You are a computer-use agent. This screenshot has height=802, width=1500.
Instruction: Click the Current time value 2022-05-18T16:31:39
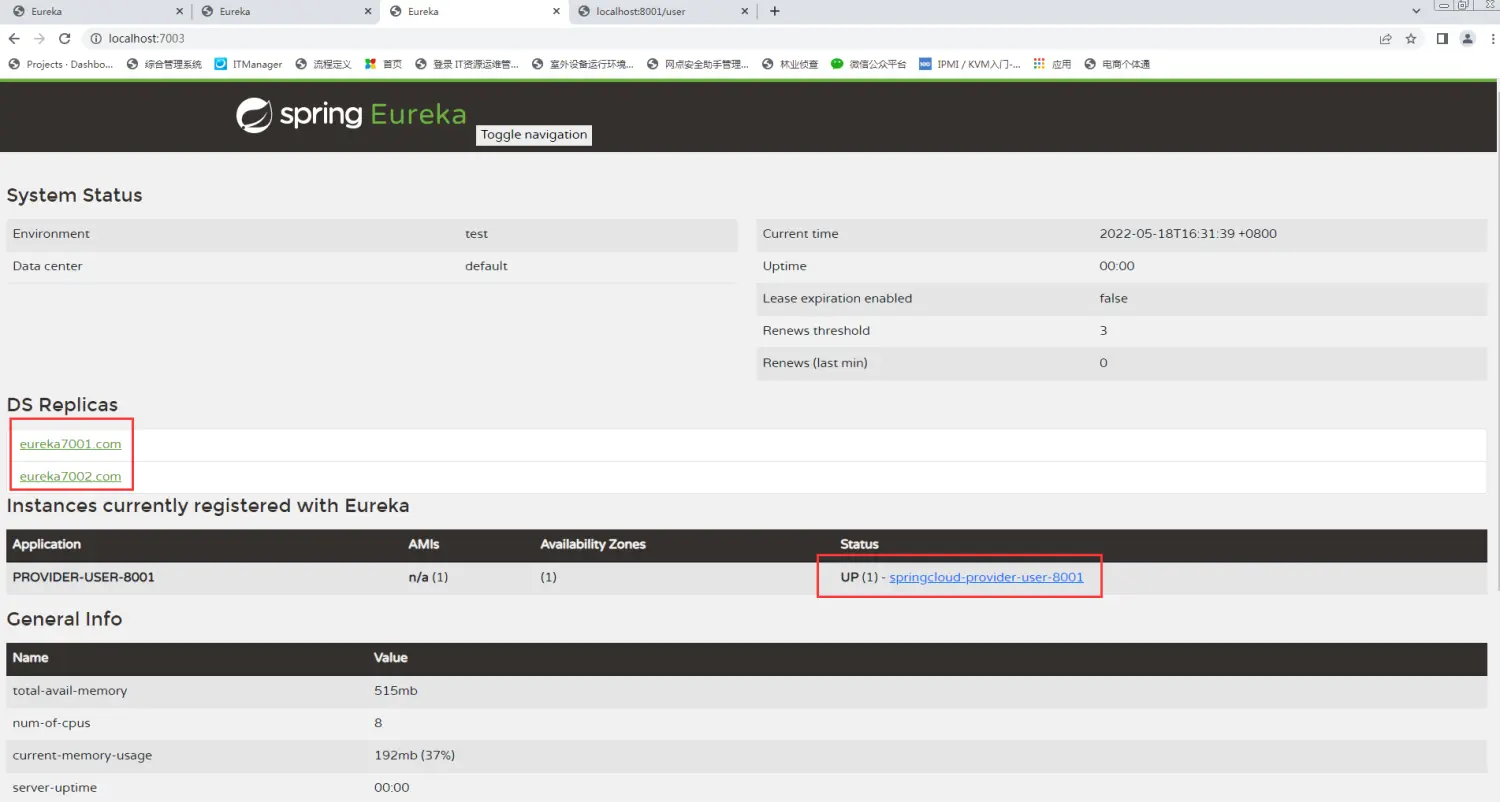(1188, 234)
